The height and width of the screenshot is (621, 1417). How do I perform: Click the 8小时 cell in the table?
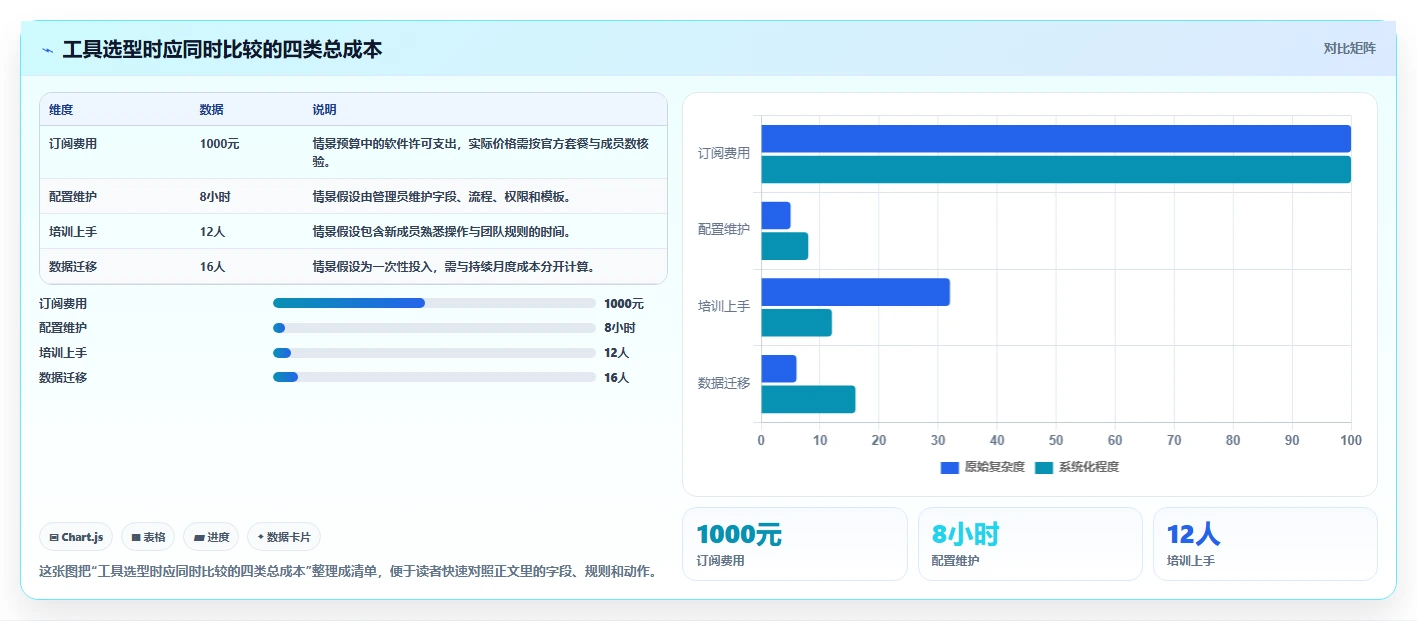[x=214, y=196]
